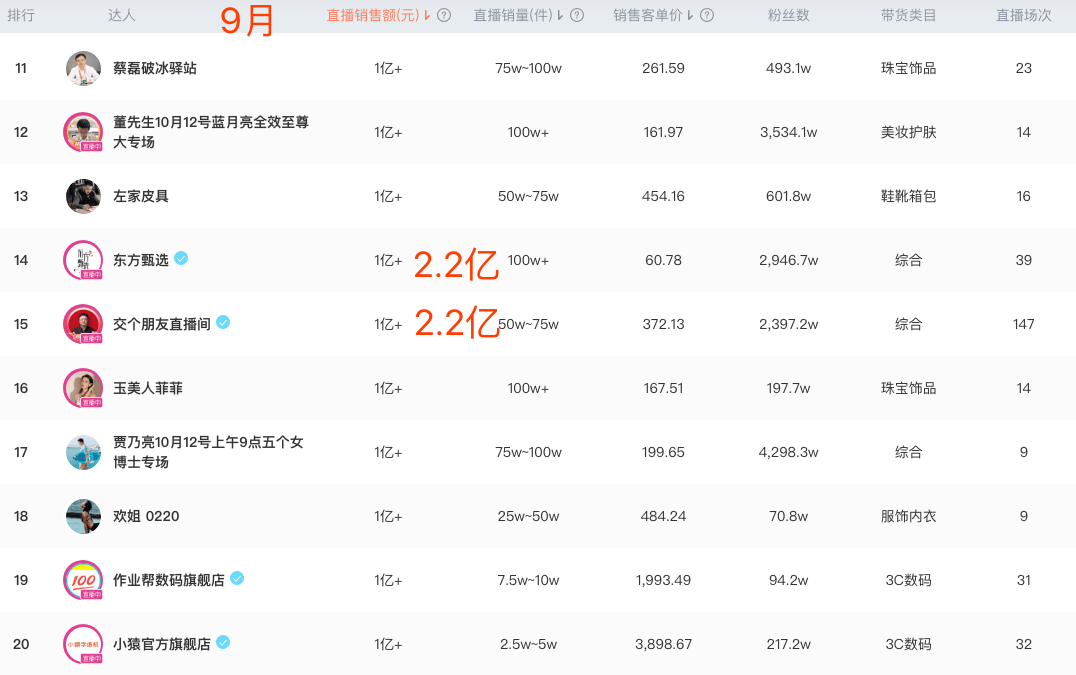
Task: Select fan count 3,534.1w
Action: coord(788,132)
